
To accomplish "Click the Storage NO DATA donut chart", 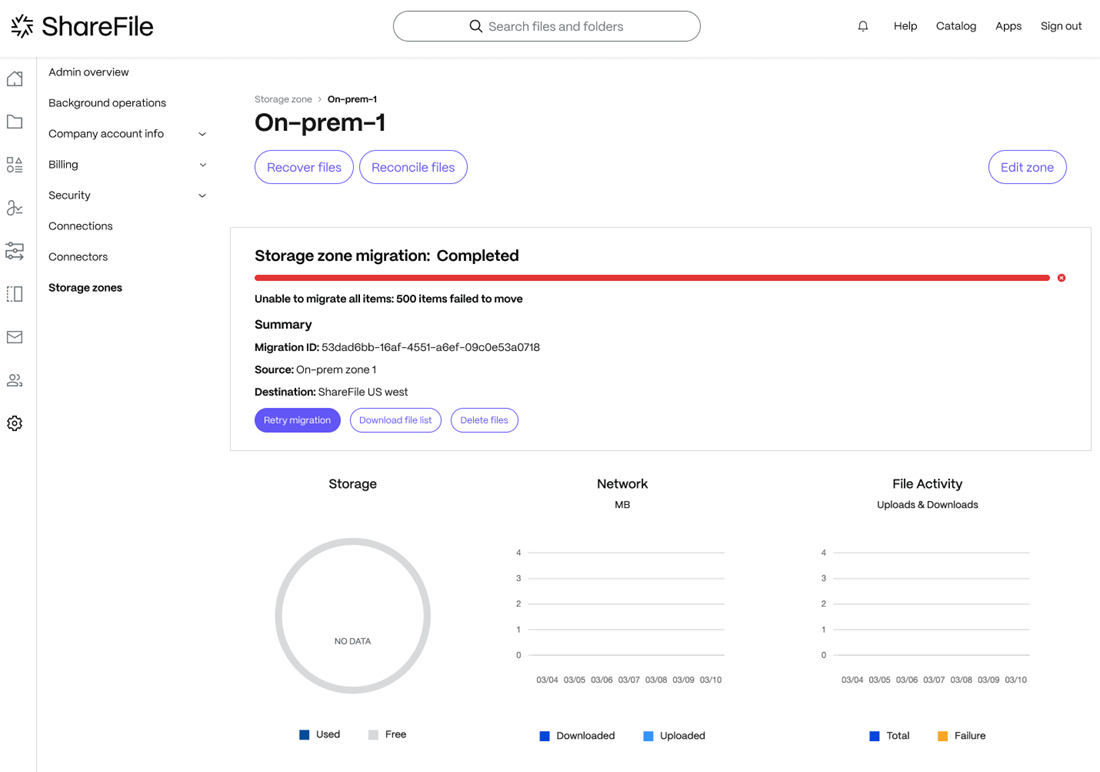I will click(x=353, y=616).
